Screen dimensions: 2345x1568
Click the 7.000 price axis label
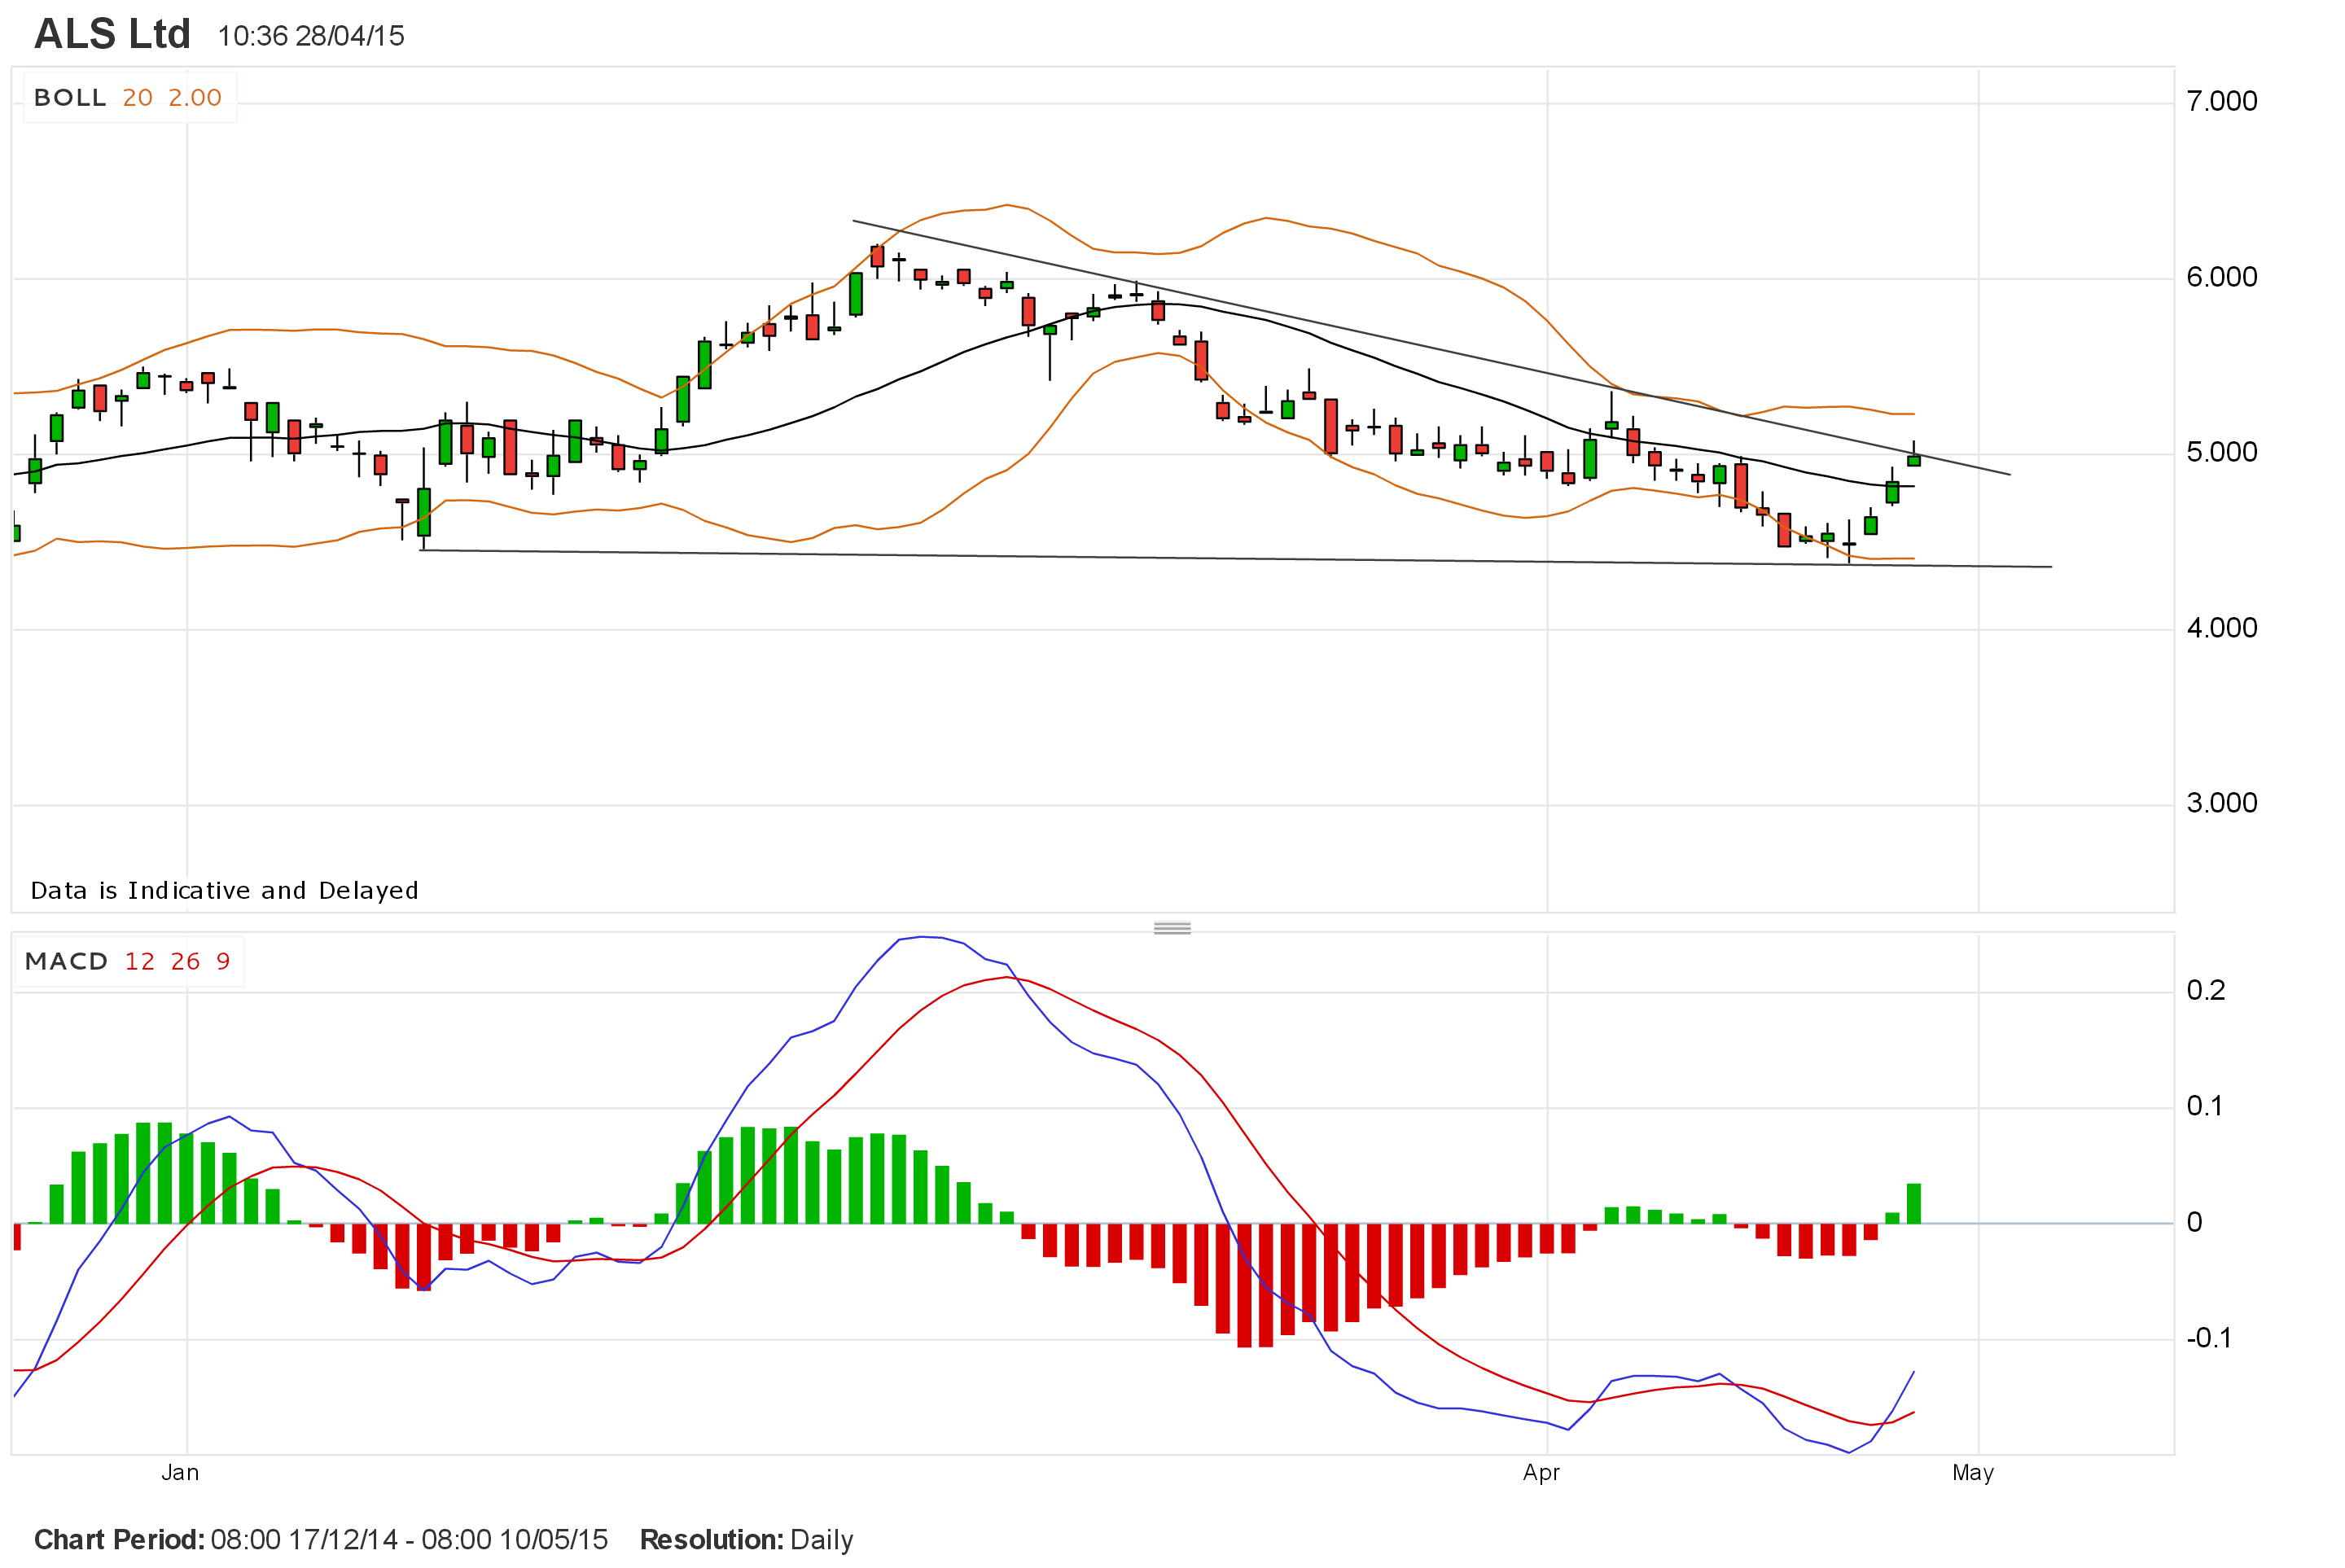pyautogui.click(x=2221, y=101)
